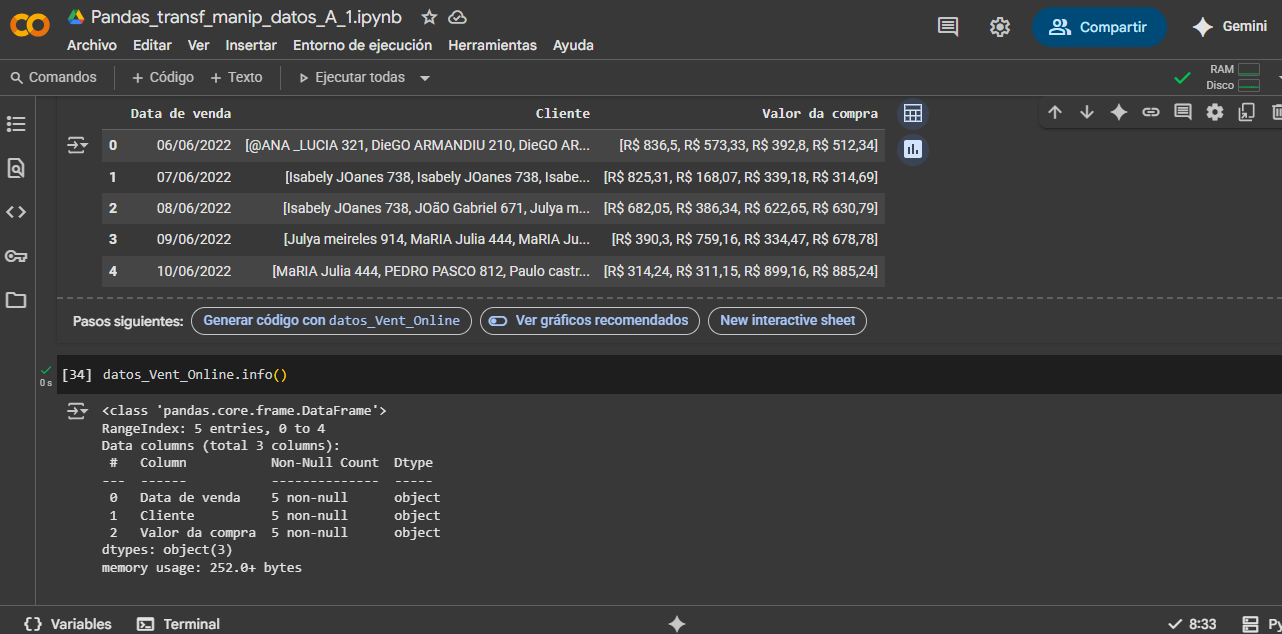
Task: Open the cell editor settings gear
Action: [1215, 112]
